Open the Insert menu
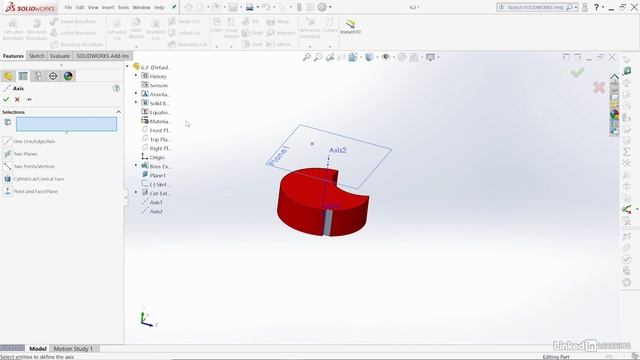 108,7
